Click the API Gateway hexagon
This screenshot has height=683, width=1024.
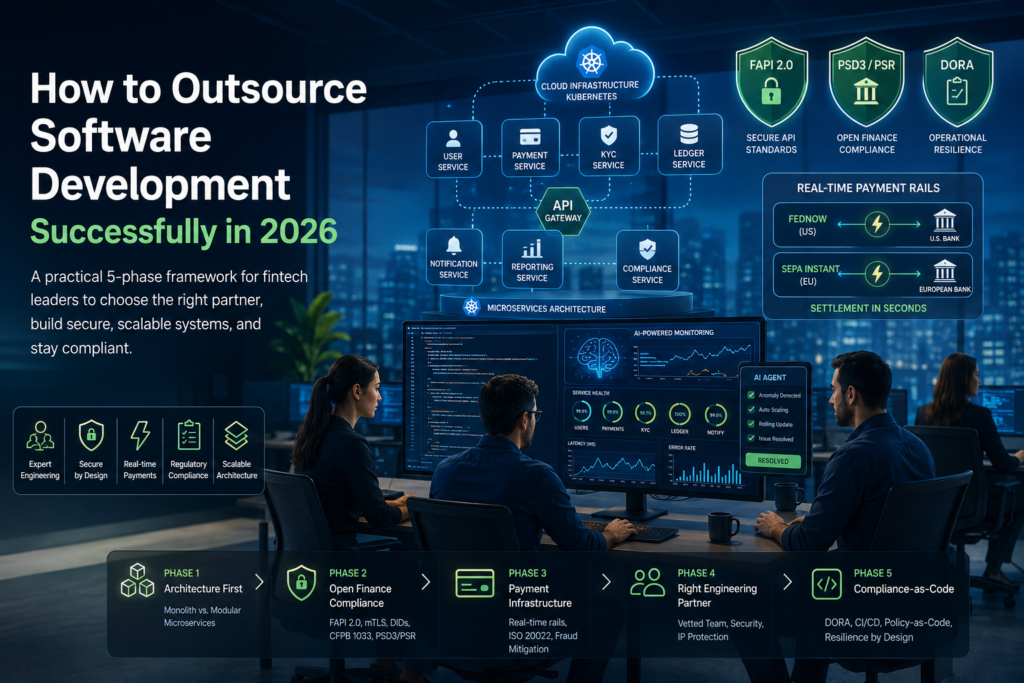[x=563, y=211]
